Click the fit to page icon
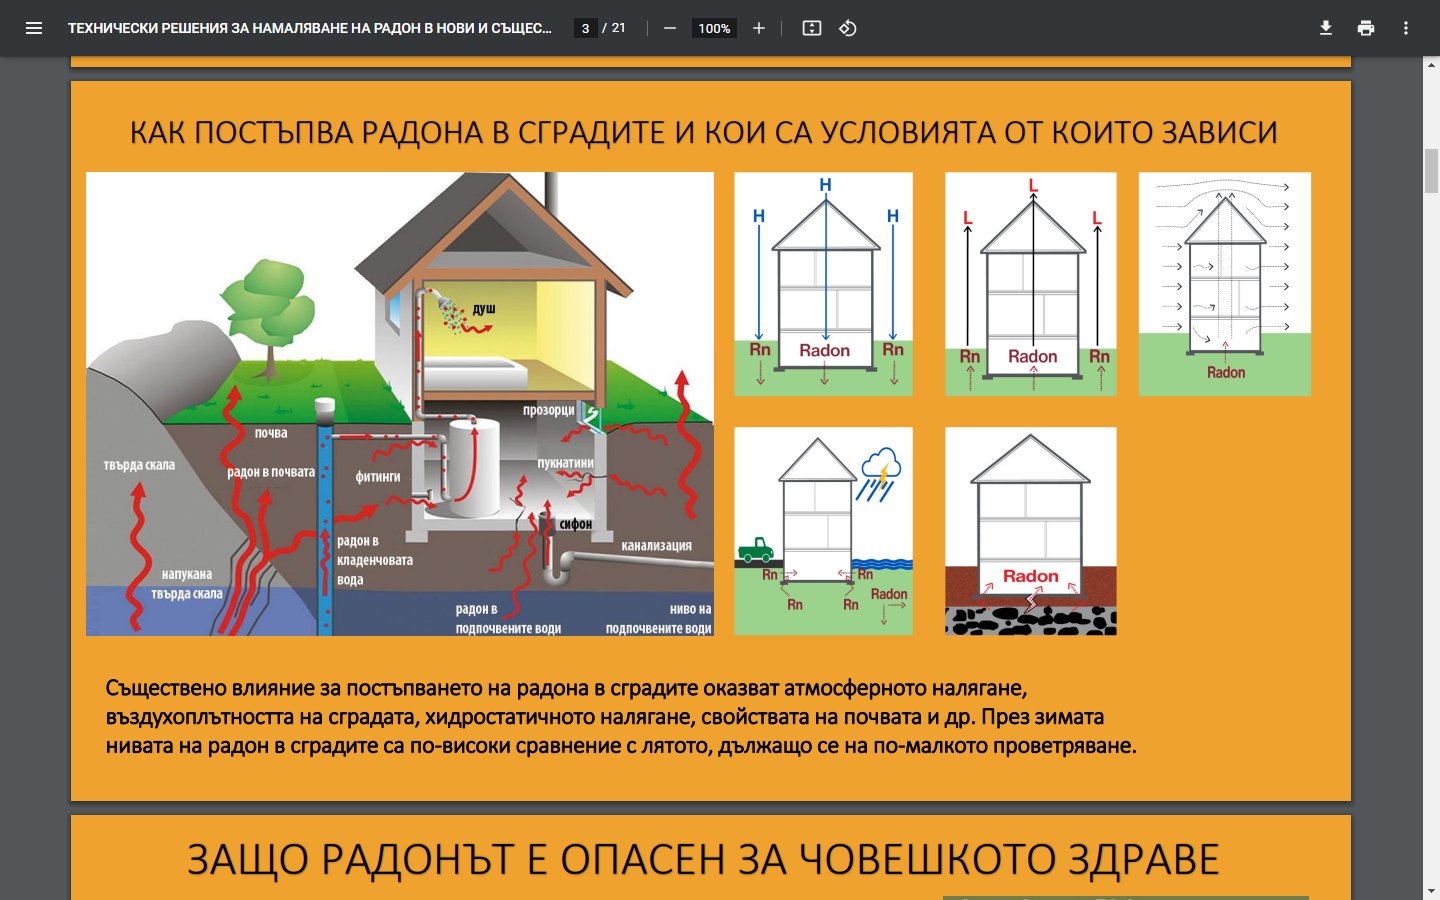This screenshot has height=900, width=1440. tap(812, 28)
